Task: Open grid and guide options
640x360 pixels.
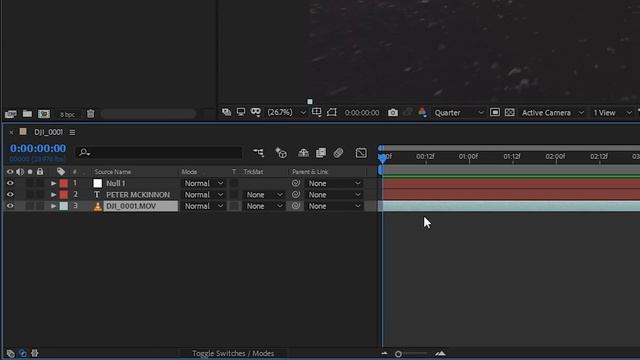Action: [x=317, y=112]
